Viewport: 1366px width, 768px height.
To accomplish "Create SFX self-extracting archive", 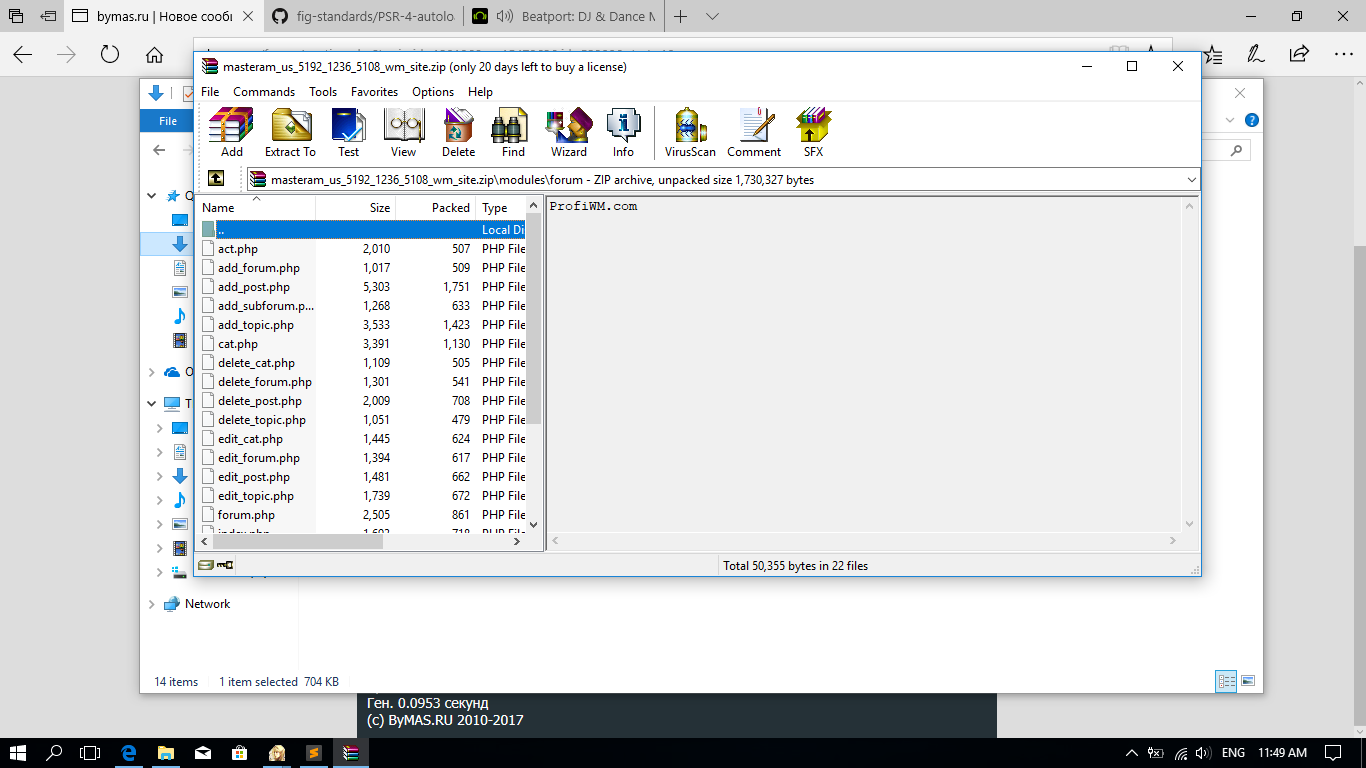I will coord(813,132).
